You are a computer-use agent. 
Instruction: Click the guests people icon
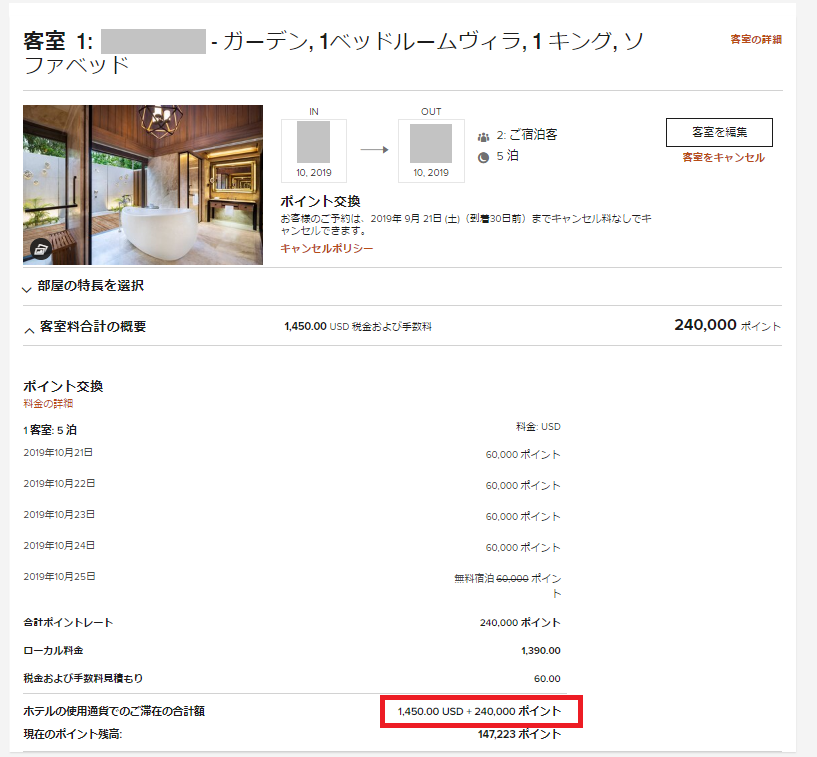[484, 138]
